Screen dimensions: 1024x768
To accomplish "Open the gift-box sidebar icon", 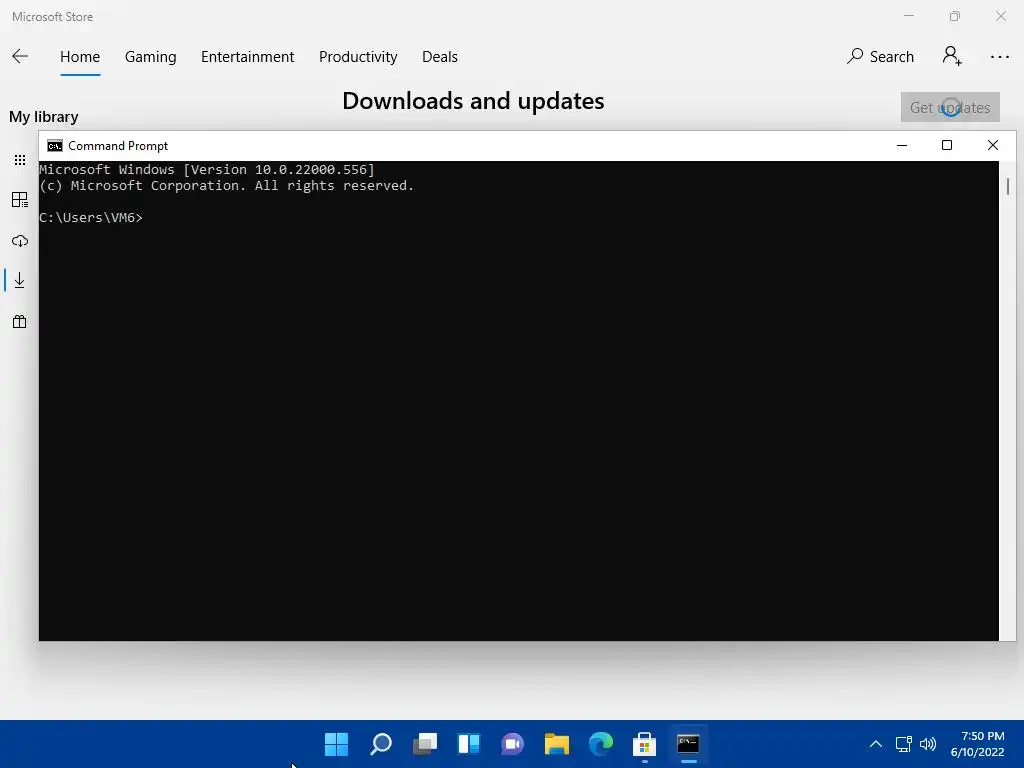I will click(20, 321).
